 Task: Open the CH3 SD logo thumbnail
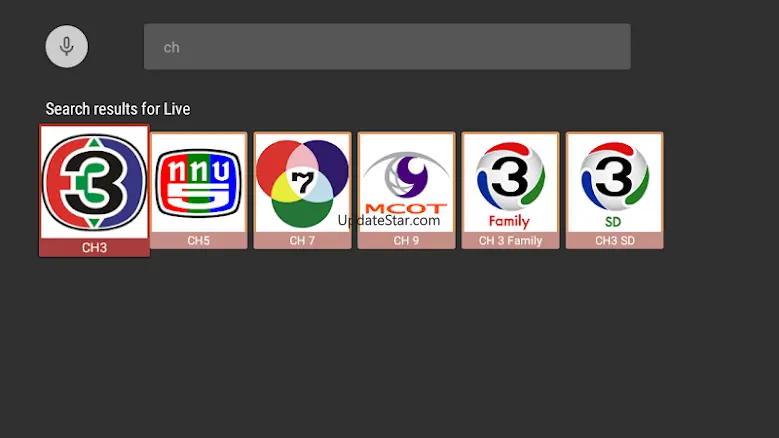(615, 183)
